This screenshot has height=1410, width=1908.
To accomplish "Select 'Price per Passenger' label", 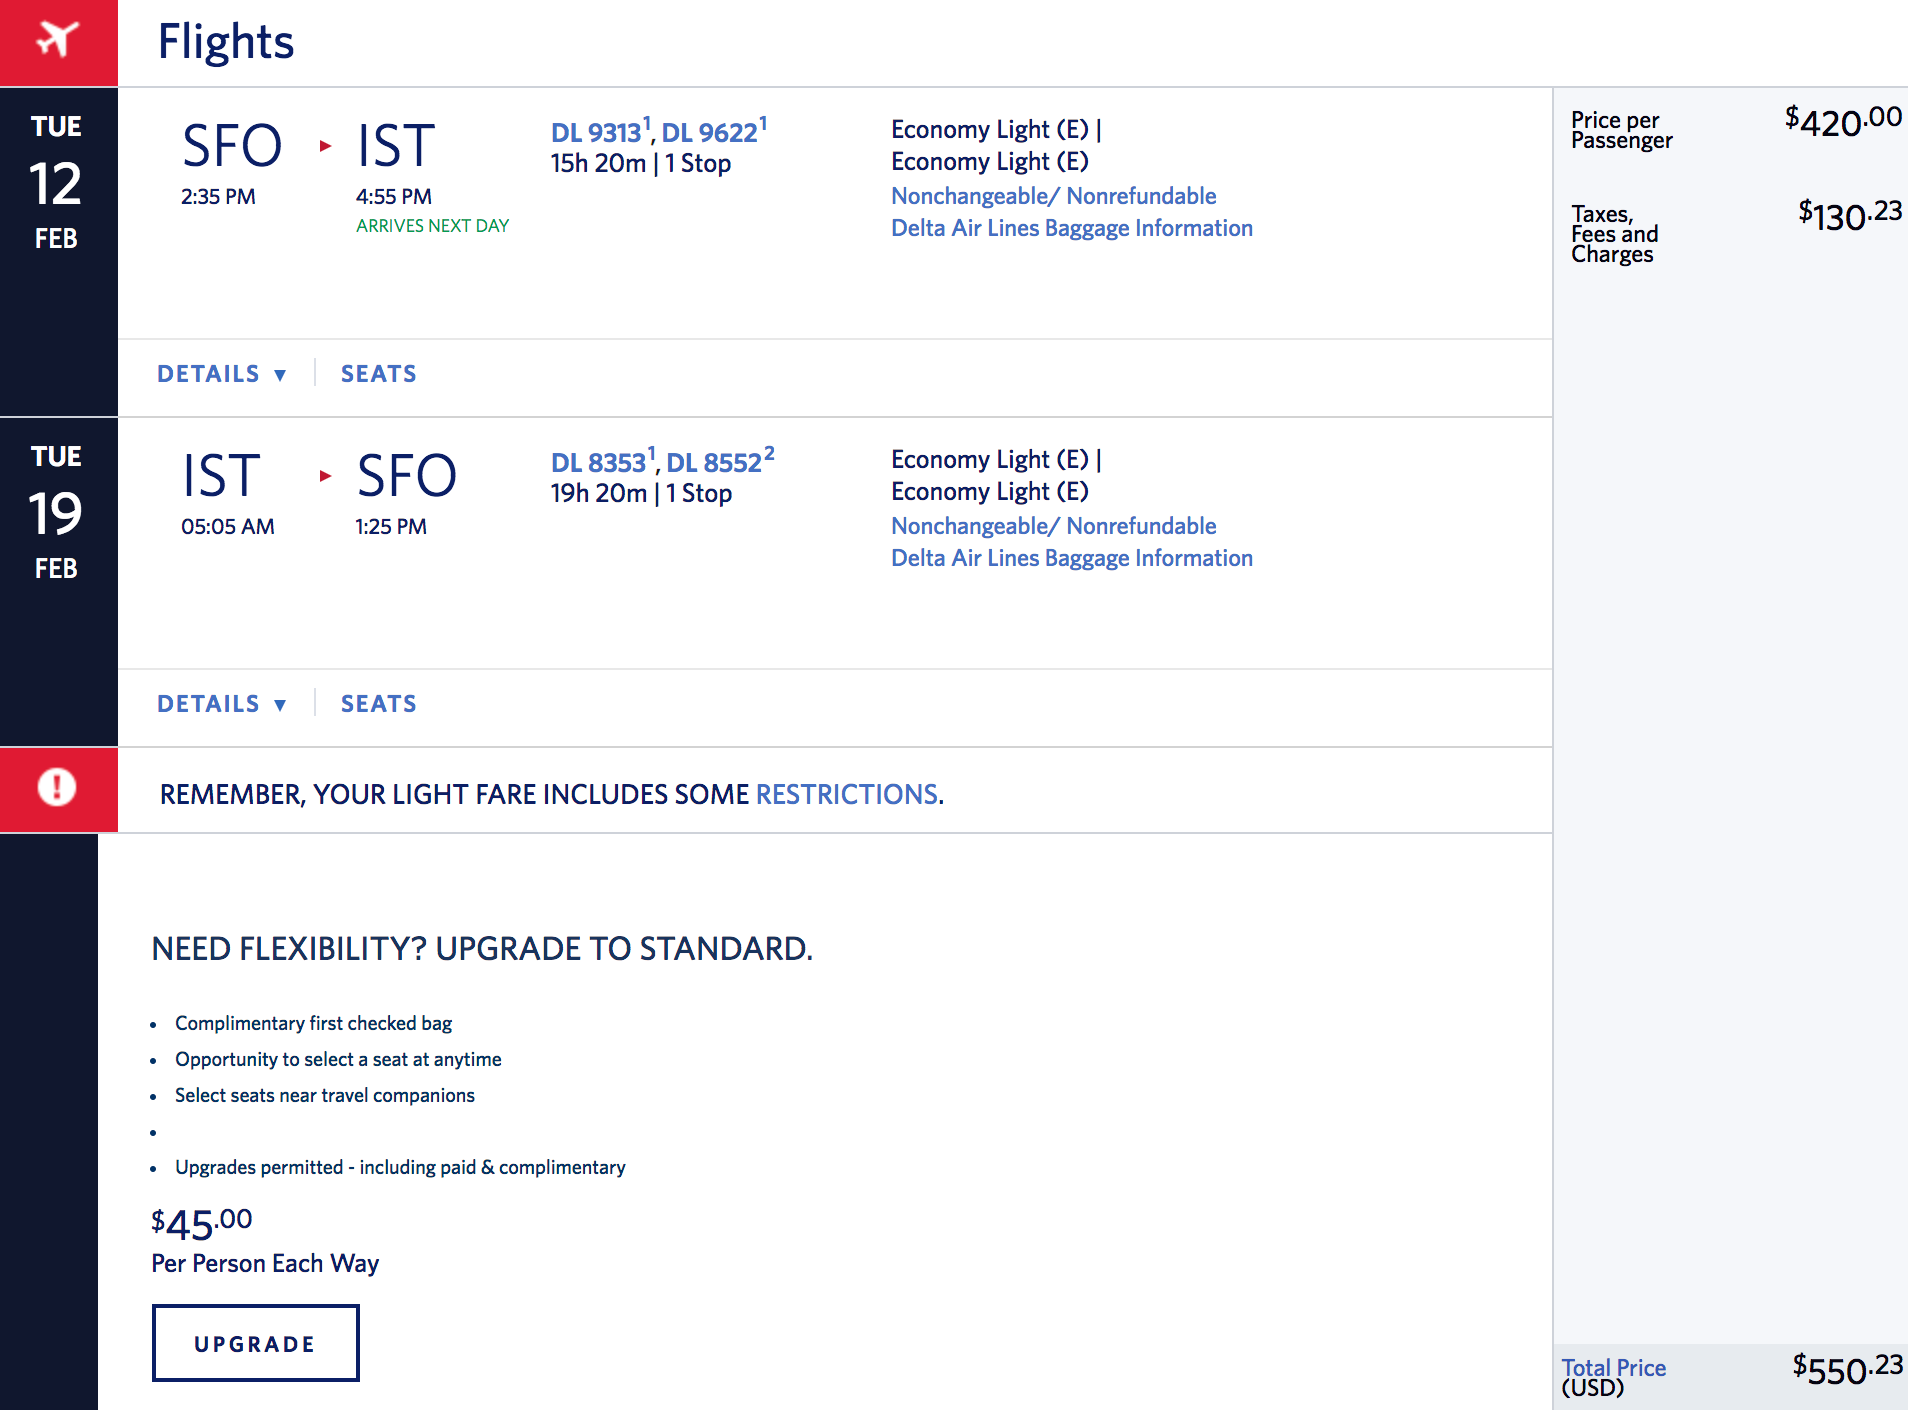I will coord(1621,130).
